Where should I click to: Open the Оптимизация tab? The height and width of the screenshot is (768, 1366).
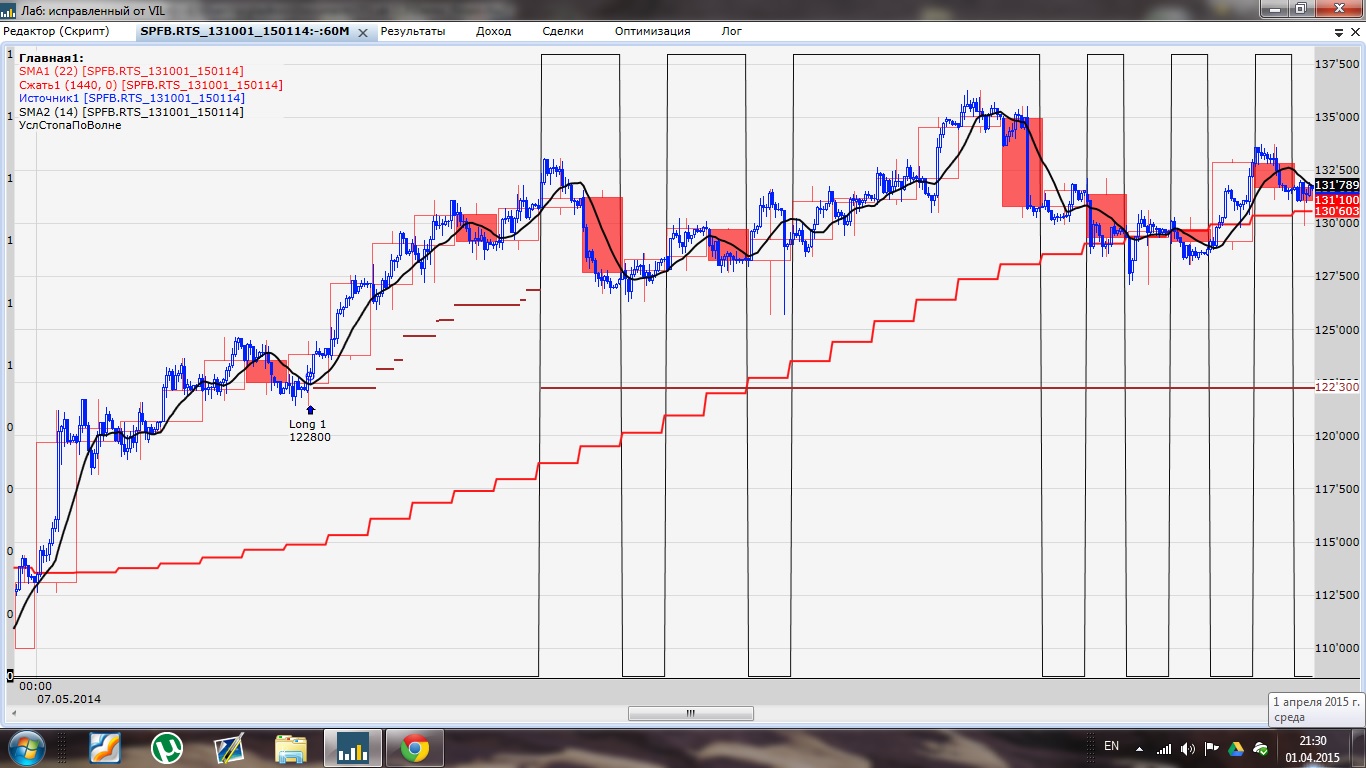click(x=652, y=31)
